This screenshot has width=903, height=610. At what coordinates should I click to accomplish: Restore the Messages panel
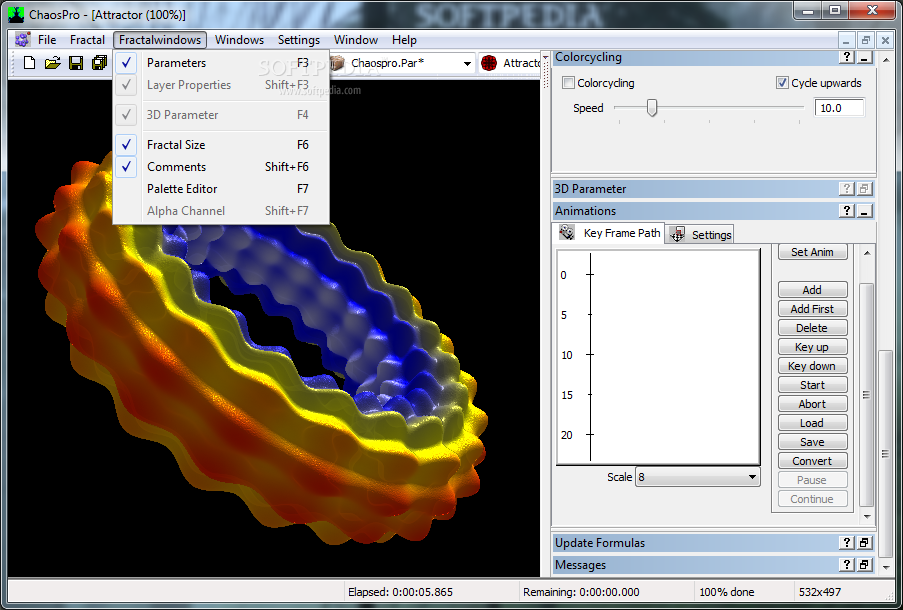(864, 565)
